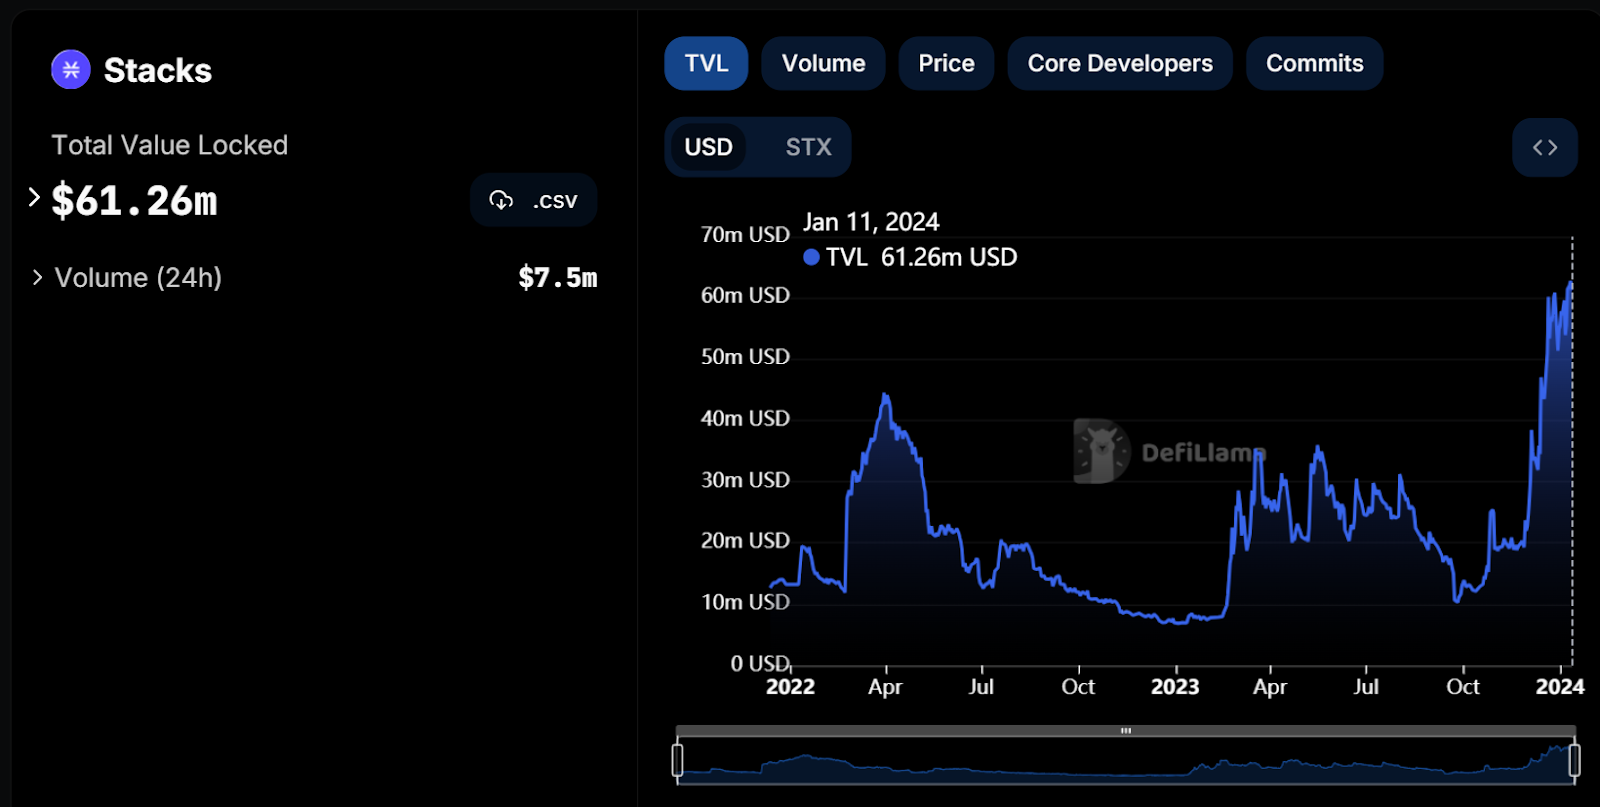Image resolution: width=1600 pixels, height=807 pixels.
Task: Switch to the Volume chart tab
Action: pyautogui.click(x=823, y=63)
